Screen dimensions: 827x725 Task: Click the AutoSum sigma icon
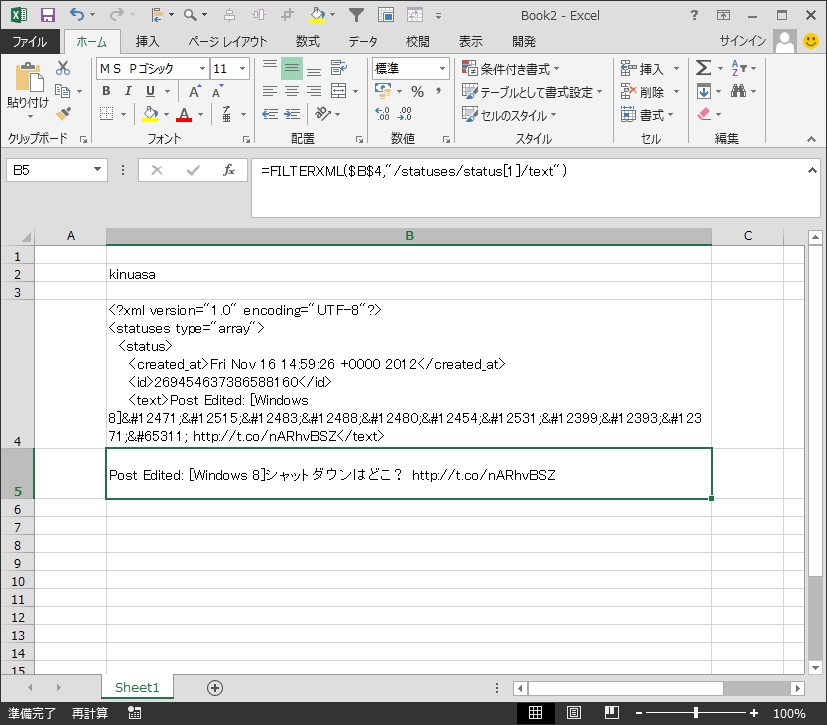point(703,68)
